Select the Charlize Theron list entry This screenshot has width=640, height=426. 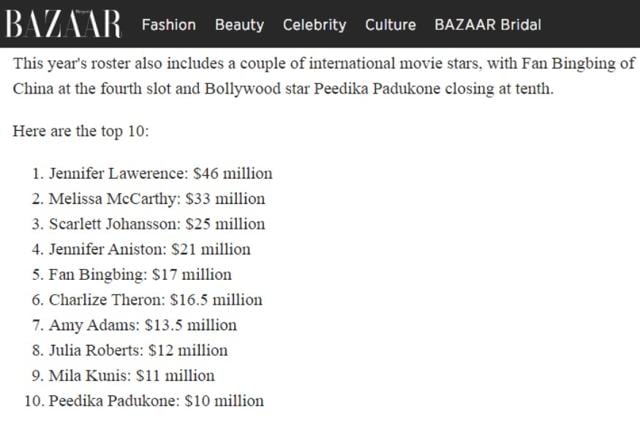click(147, 300)
